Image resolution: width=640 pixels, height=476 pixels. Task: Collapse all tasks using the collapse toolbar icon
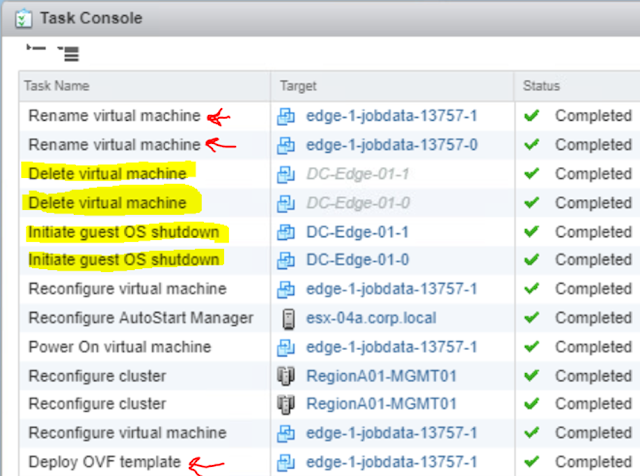[x=36, y=48]
